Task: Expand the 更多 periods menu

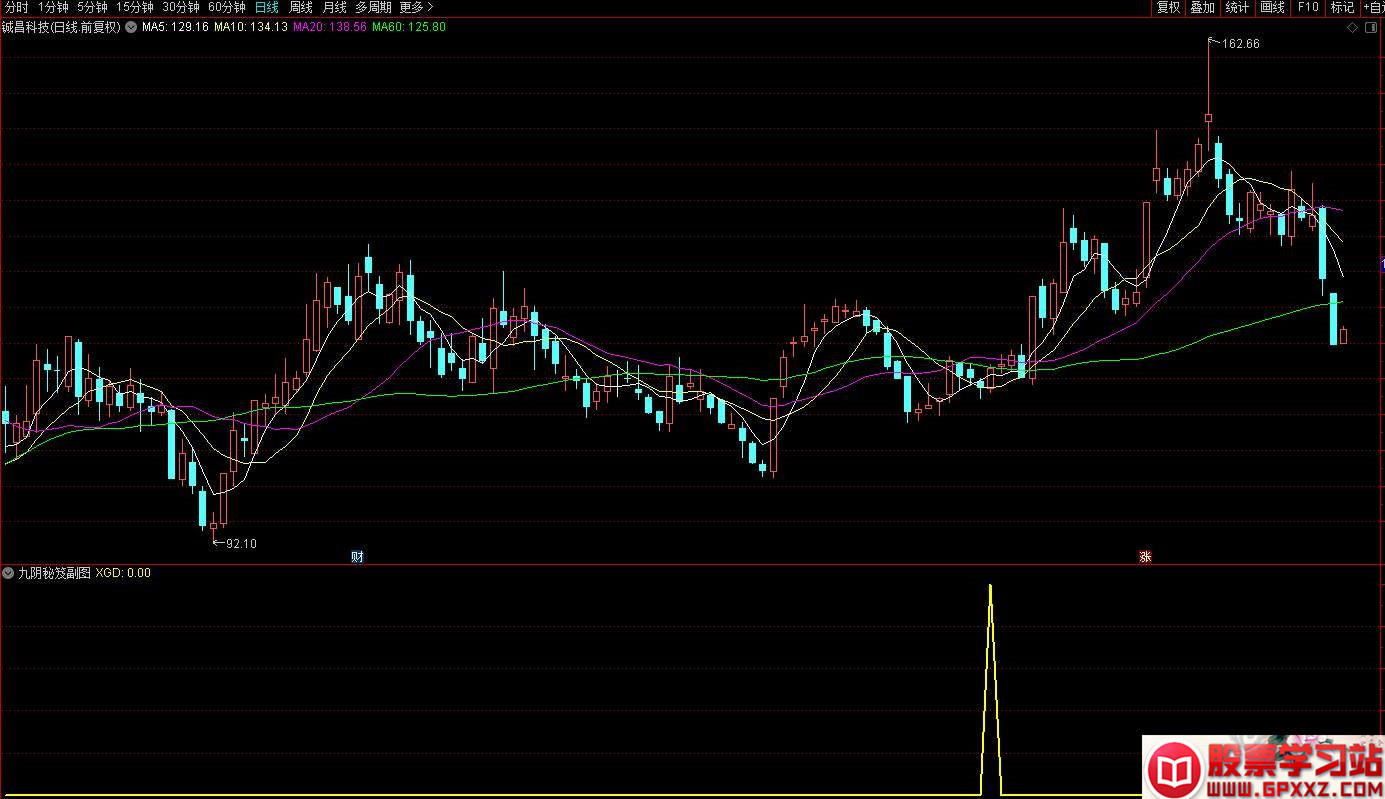Action: click(416, 7)
